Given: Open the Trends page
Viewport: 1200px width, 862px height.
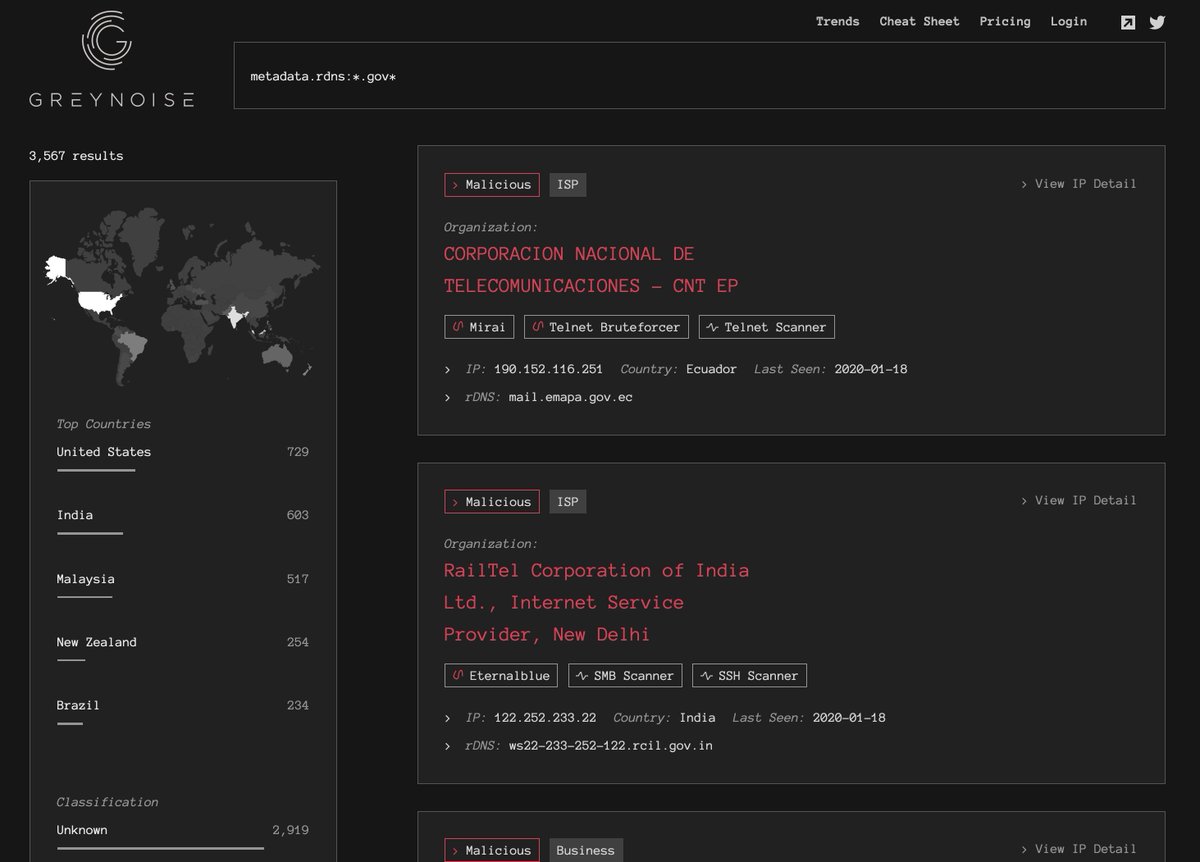Looking at the screenshot, I should coord(837,21).
